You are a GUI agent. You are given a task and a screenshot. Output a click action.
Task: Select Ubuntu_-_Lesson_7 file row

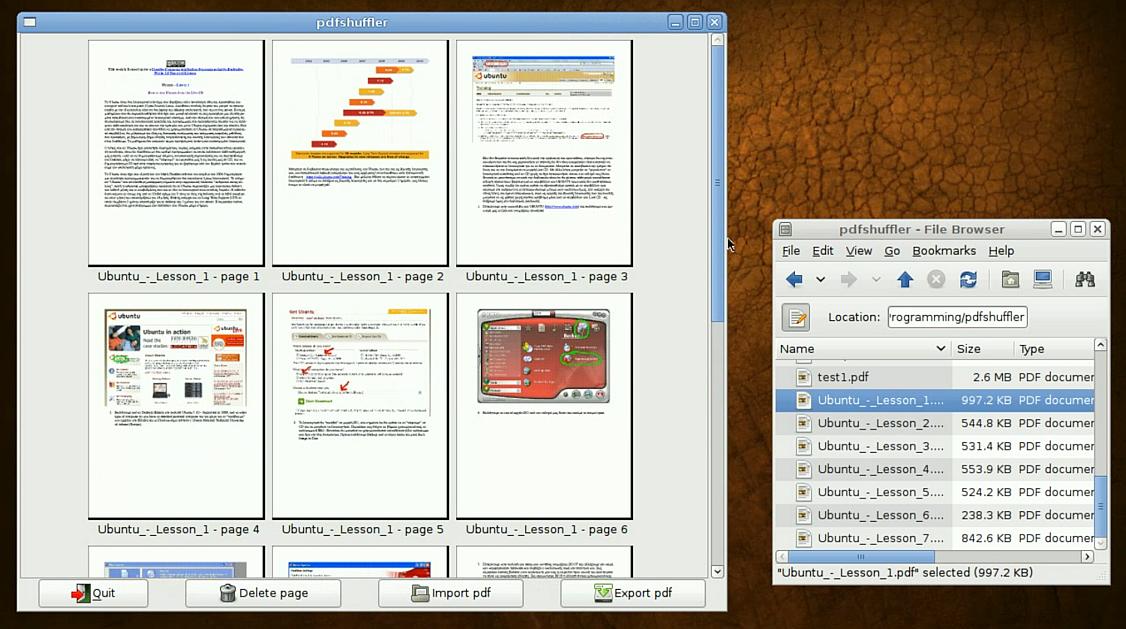click(x=935, y=538)
